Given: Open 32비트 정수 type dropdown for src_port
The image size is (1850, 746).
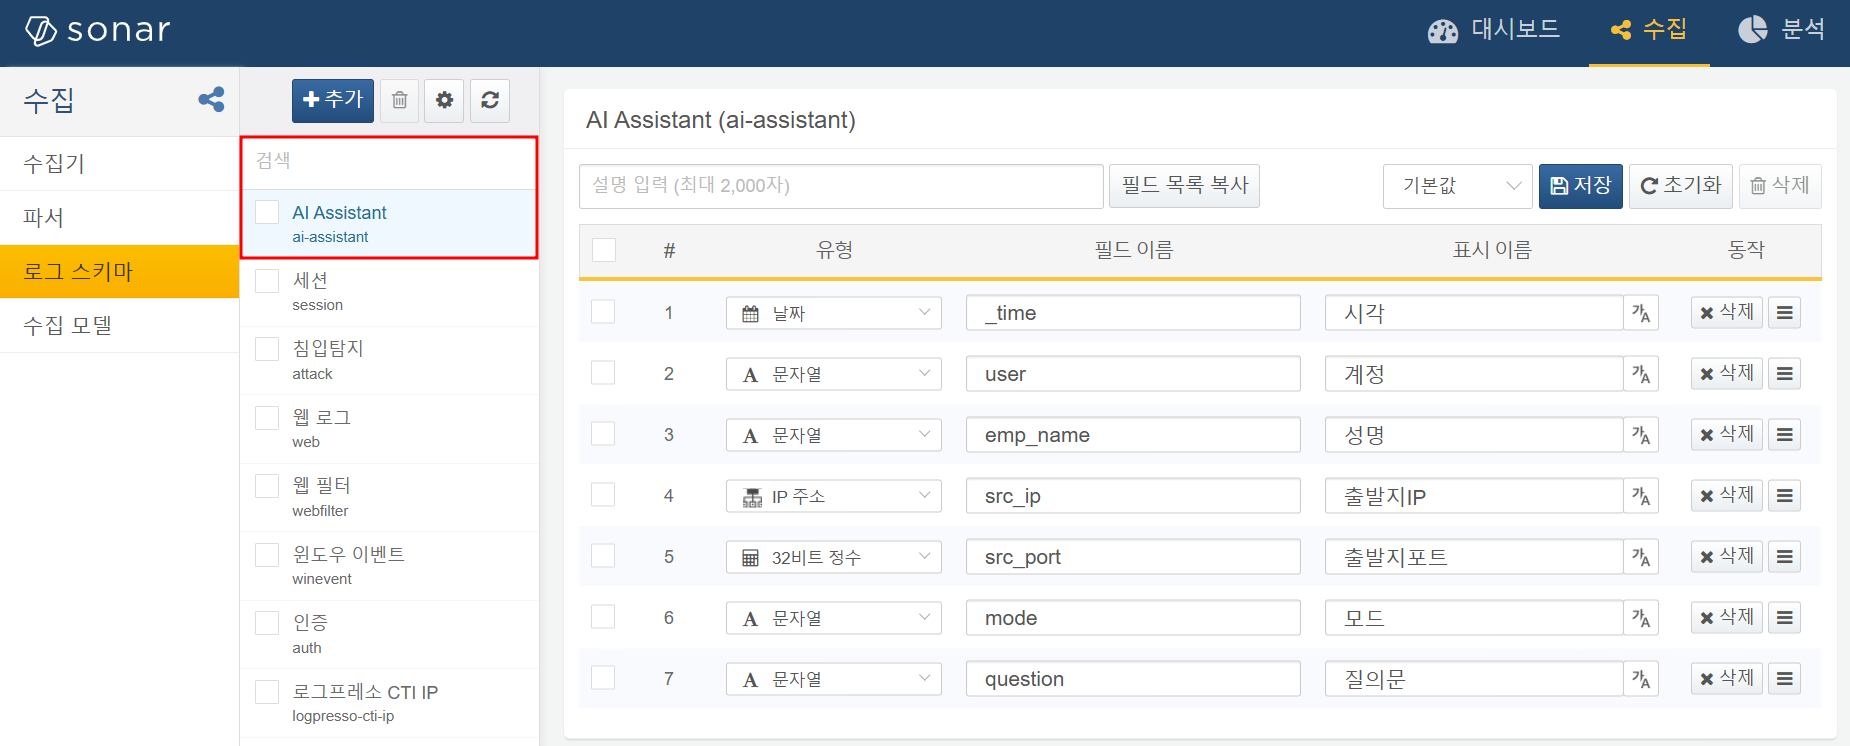Looking at the screenshot, I should tap(833, 557).
